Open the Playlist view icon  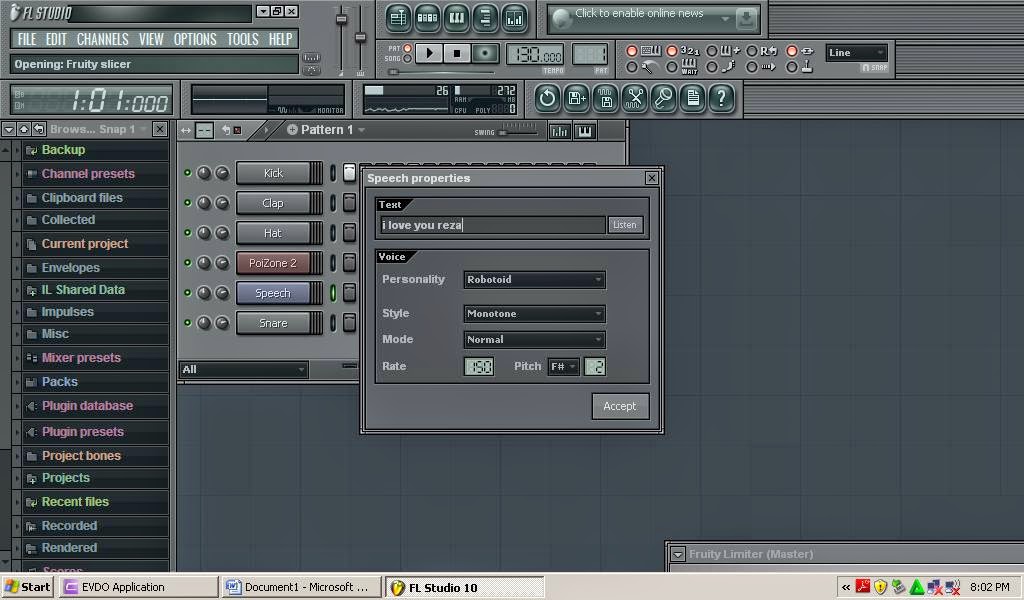click(398, 18)
